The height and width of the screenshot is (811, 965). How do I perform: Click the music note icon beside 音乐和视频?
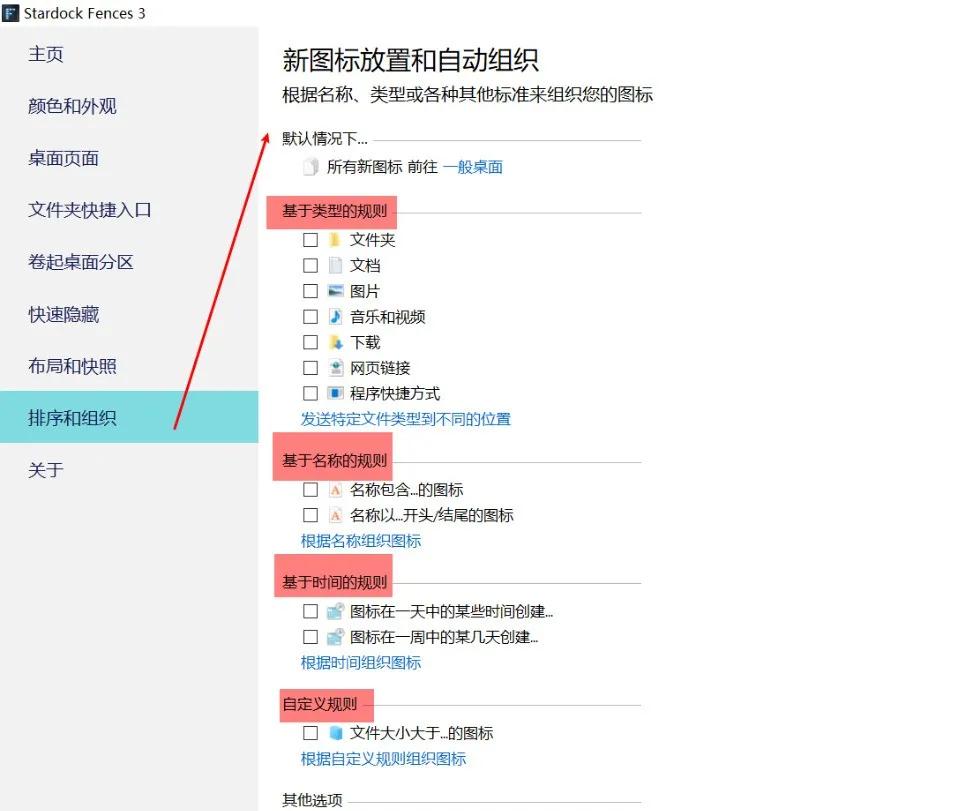(336, 316)
